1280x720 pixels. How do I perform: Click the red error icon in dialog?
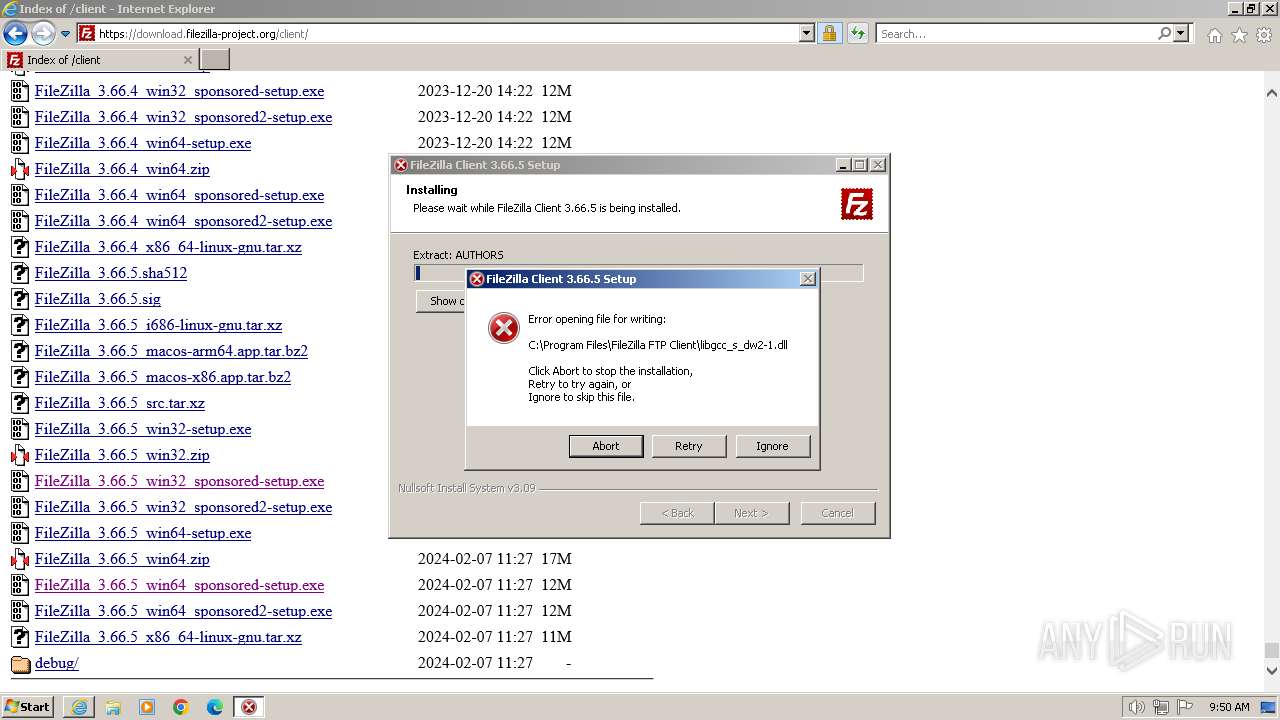pos(503,327)
